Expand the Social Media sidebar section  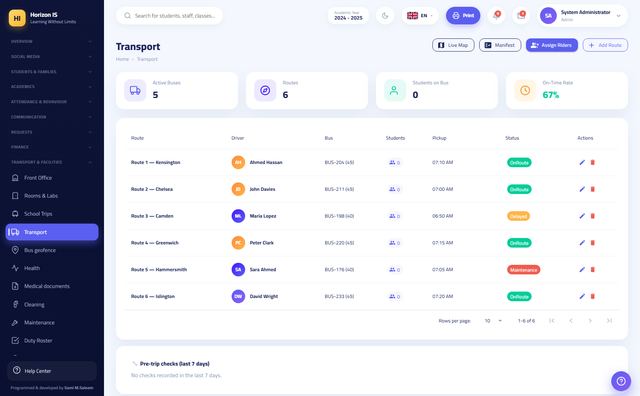52,56
